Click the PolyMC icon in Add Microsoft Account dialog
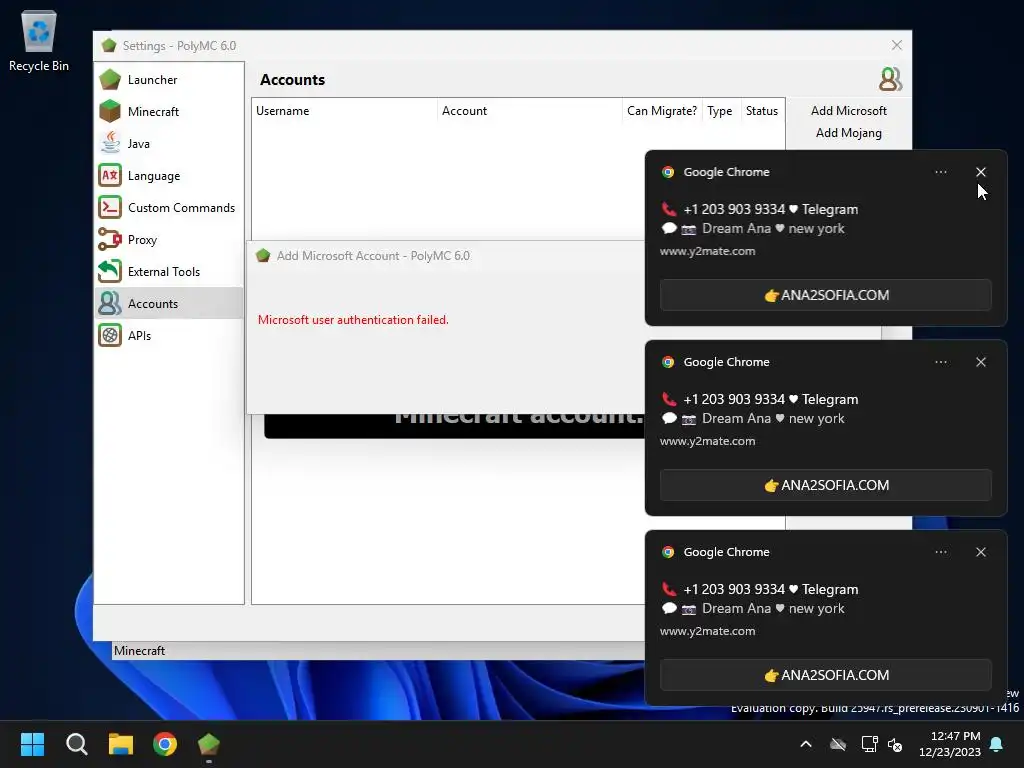This screenshot has height=768, width=1024. tap(263, 256)
